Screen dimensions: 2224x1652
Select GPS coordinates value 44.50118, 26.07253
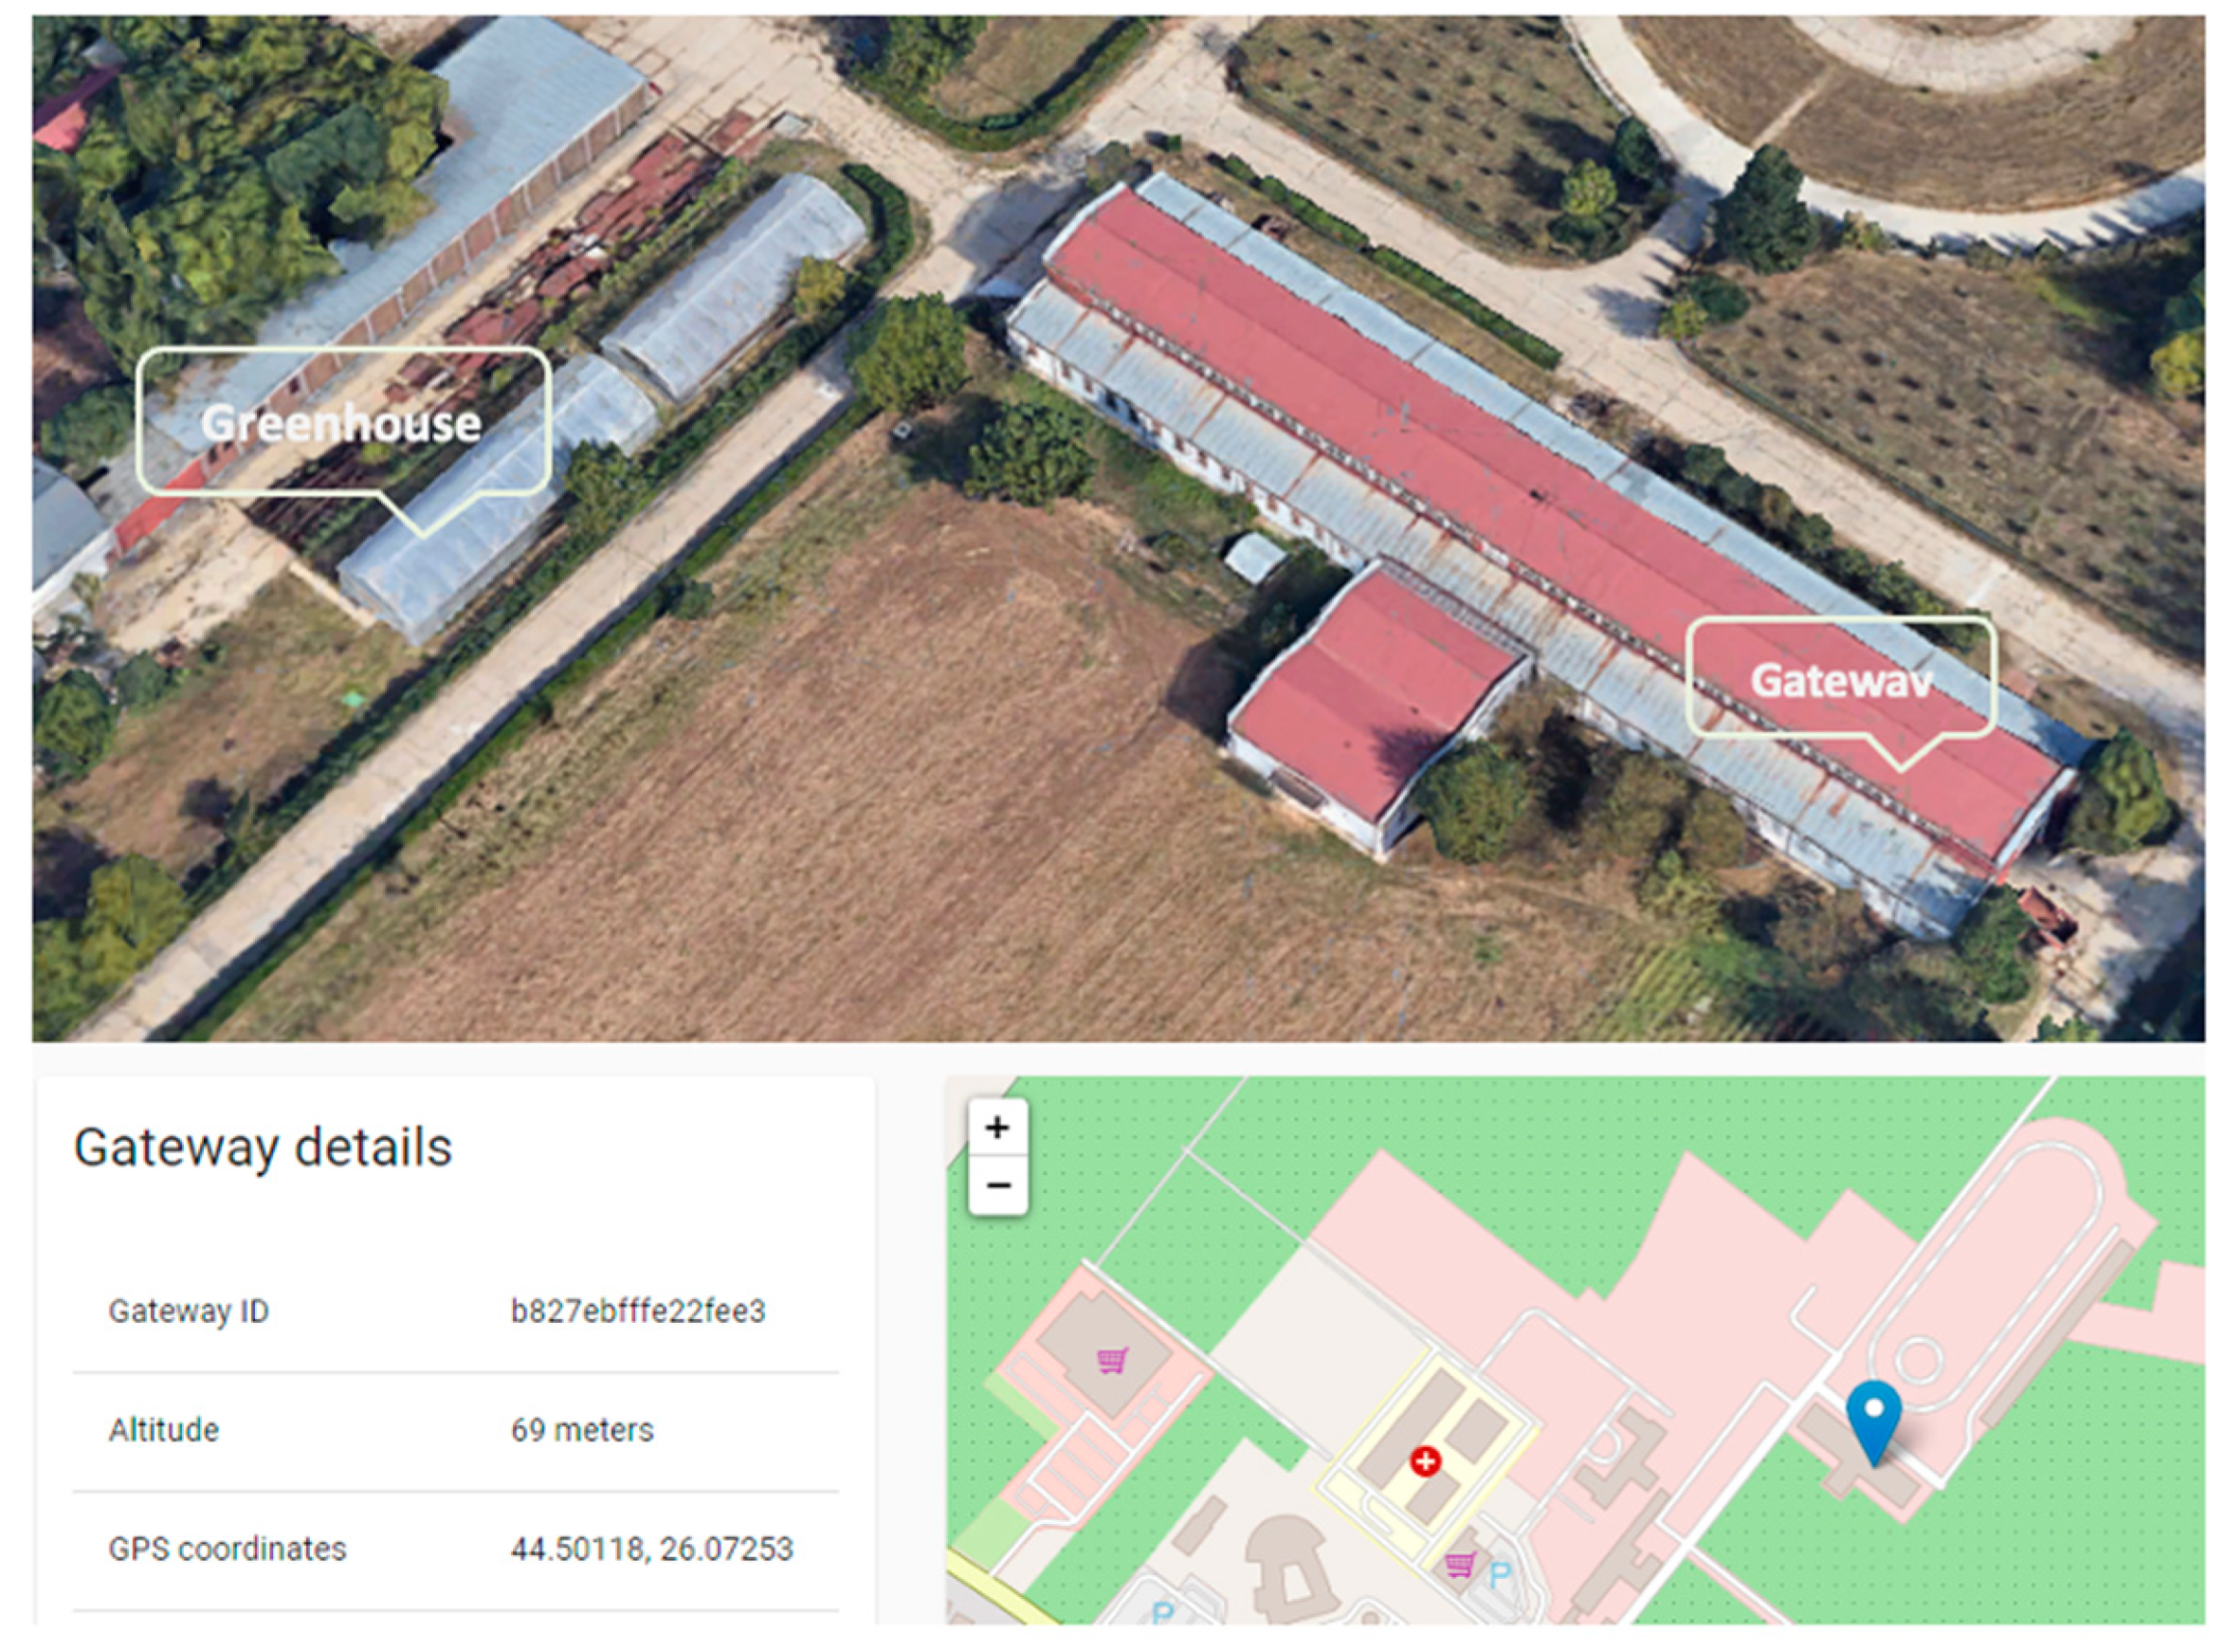(x=652, y=1549)
